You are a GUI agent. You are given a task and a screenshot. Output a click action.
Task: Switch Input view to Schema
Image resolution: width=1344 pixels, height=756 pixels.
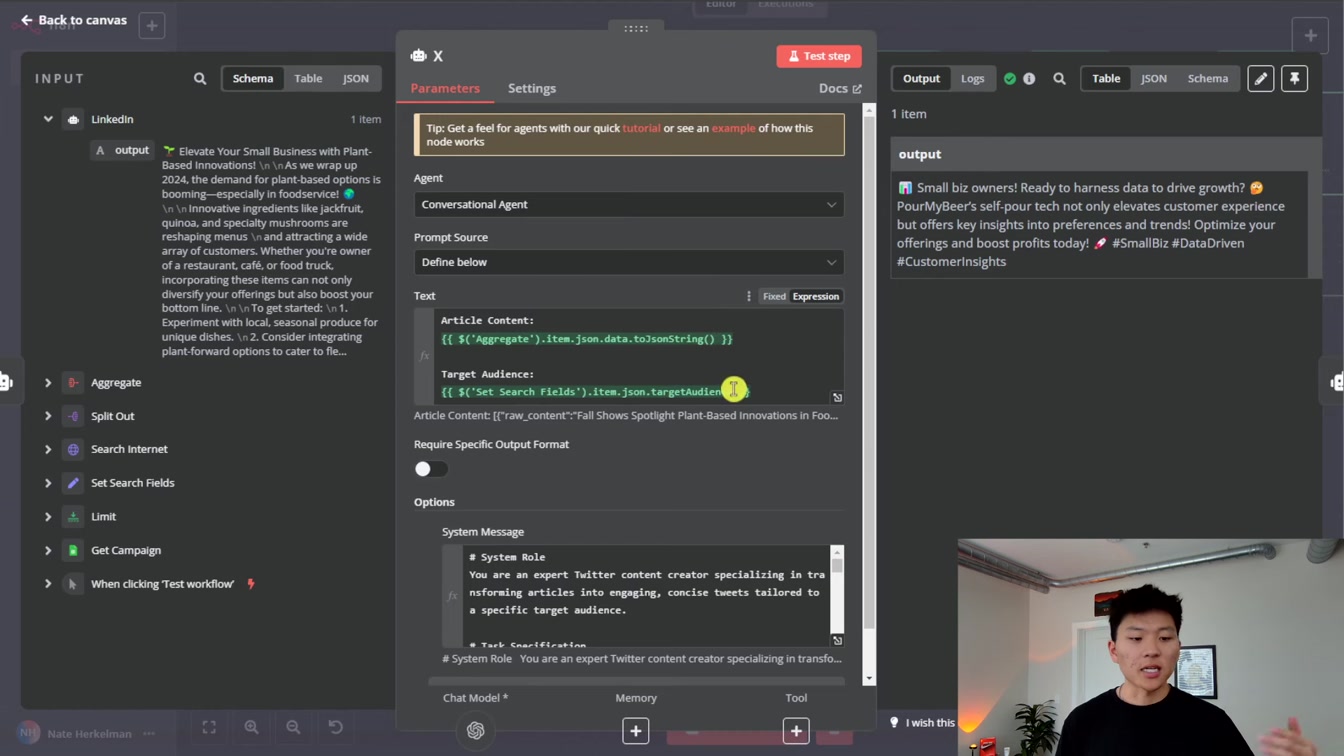tap(253, 78)
